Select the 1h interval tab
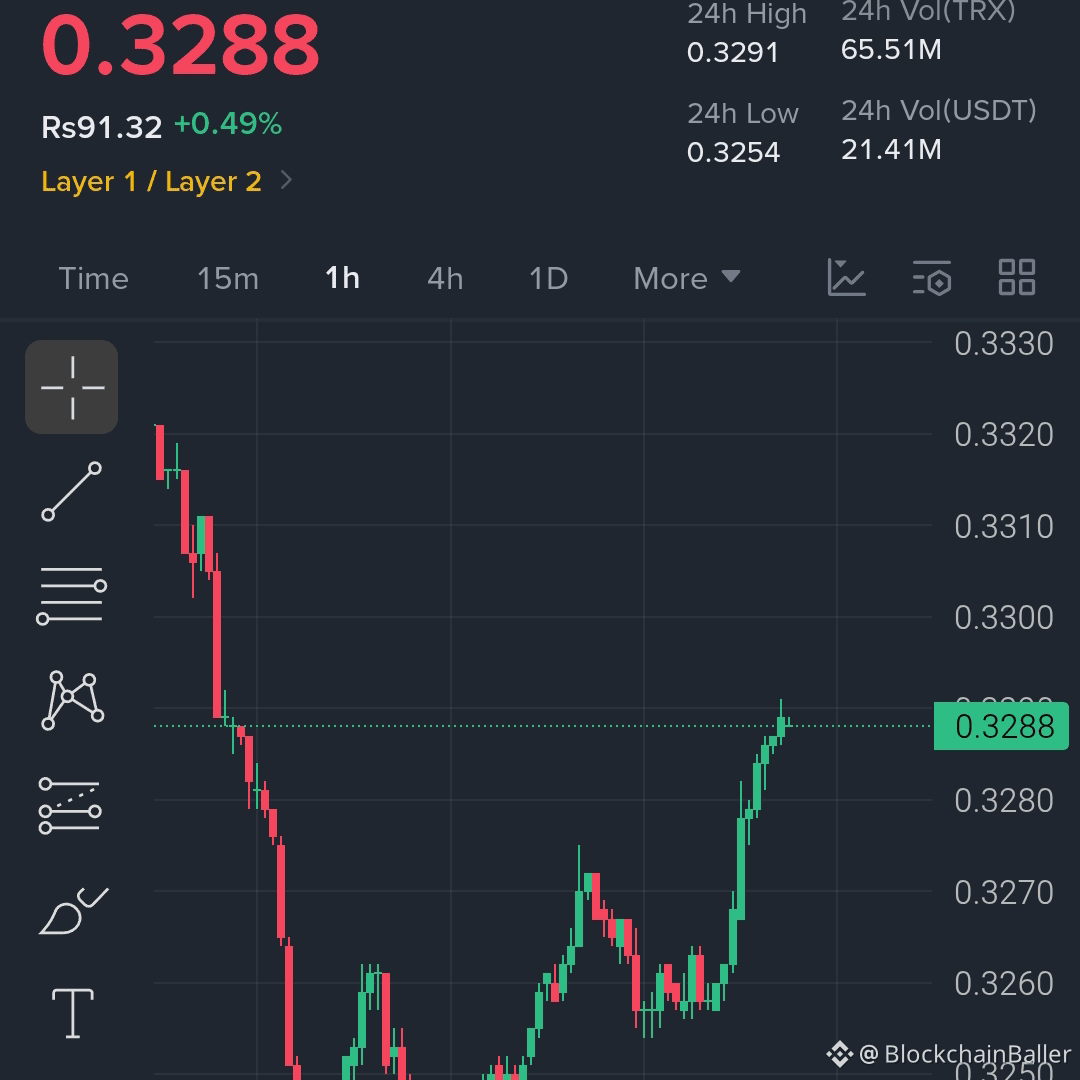The image size is (1080, 1080). coord(342,278)
